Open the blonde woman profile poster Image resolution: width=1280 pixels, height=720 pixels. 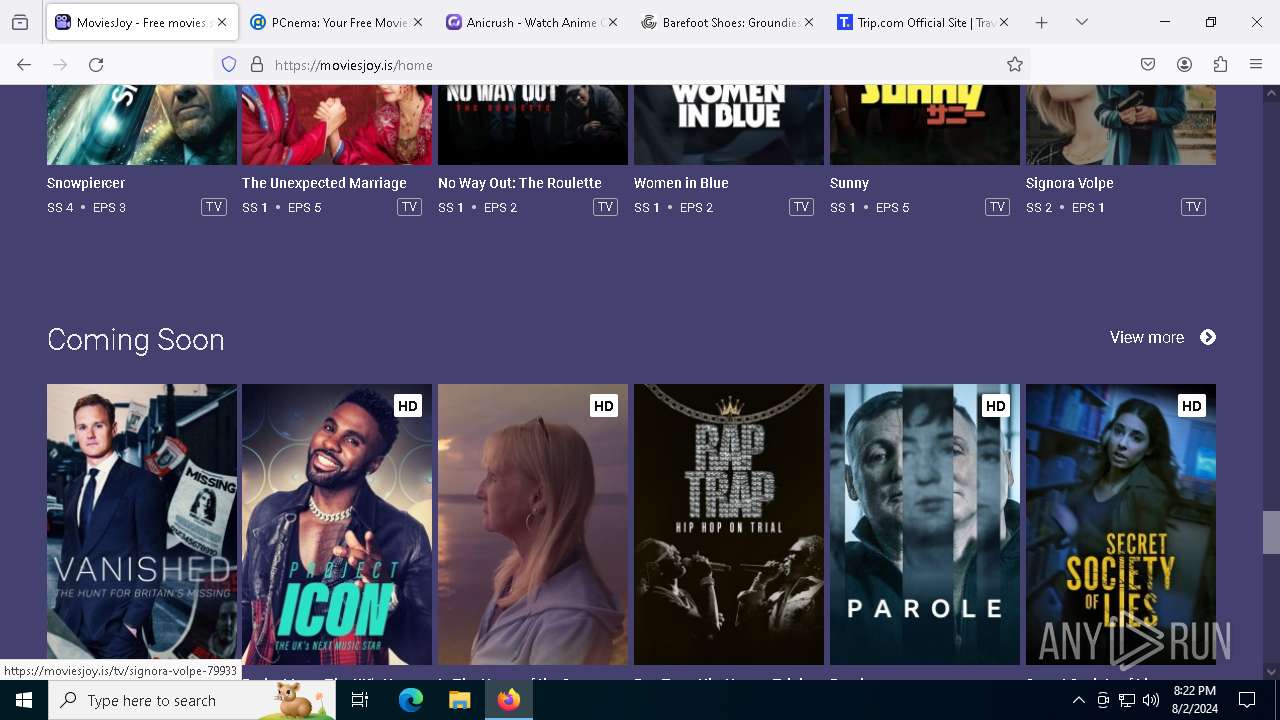click(533, 524)
